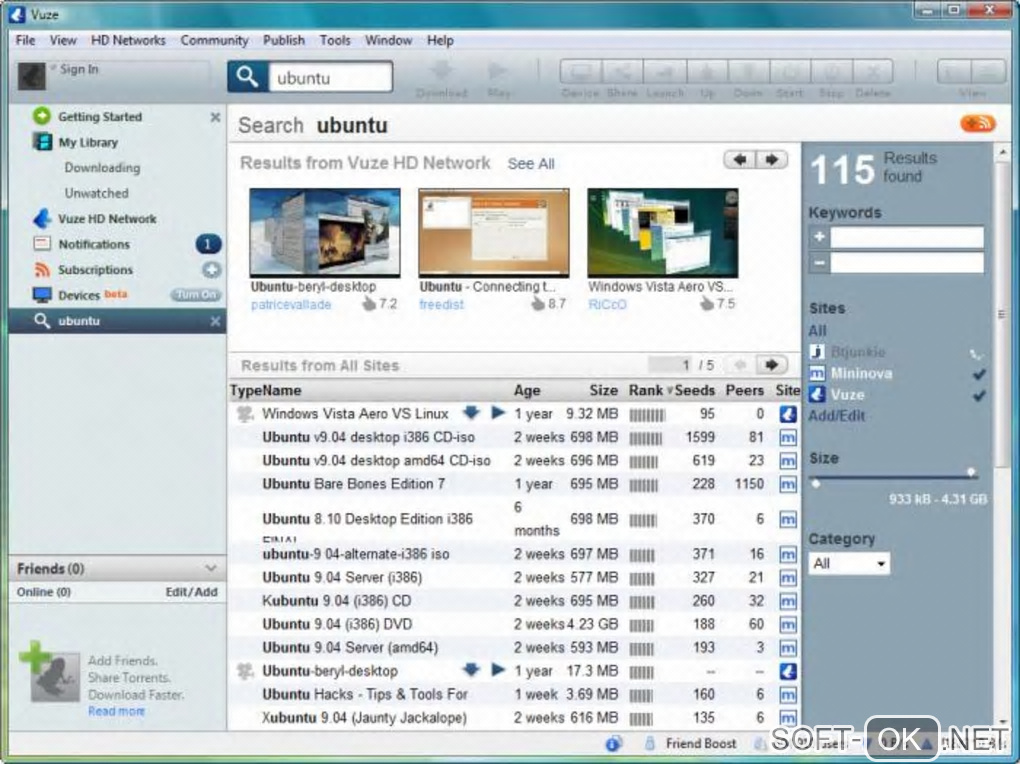Screen dimensions: 1020x764
Task: Click Mininova icon for Ubuntu v9.04 i386 row
Action: tap(788, 437)
